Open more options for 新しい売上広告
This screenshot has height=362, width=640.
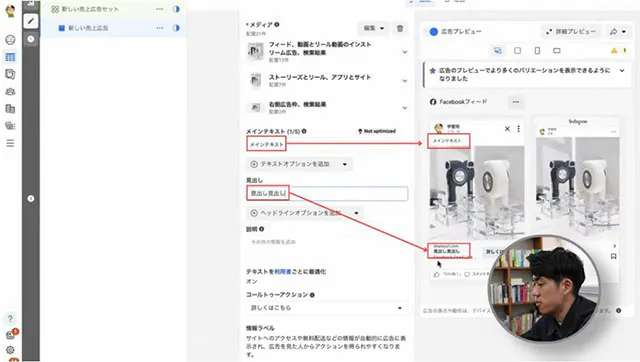[x=160, y=28]
